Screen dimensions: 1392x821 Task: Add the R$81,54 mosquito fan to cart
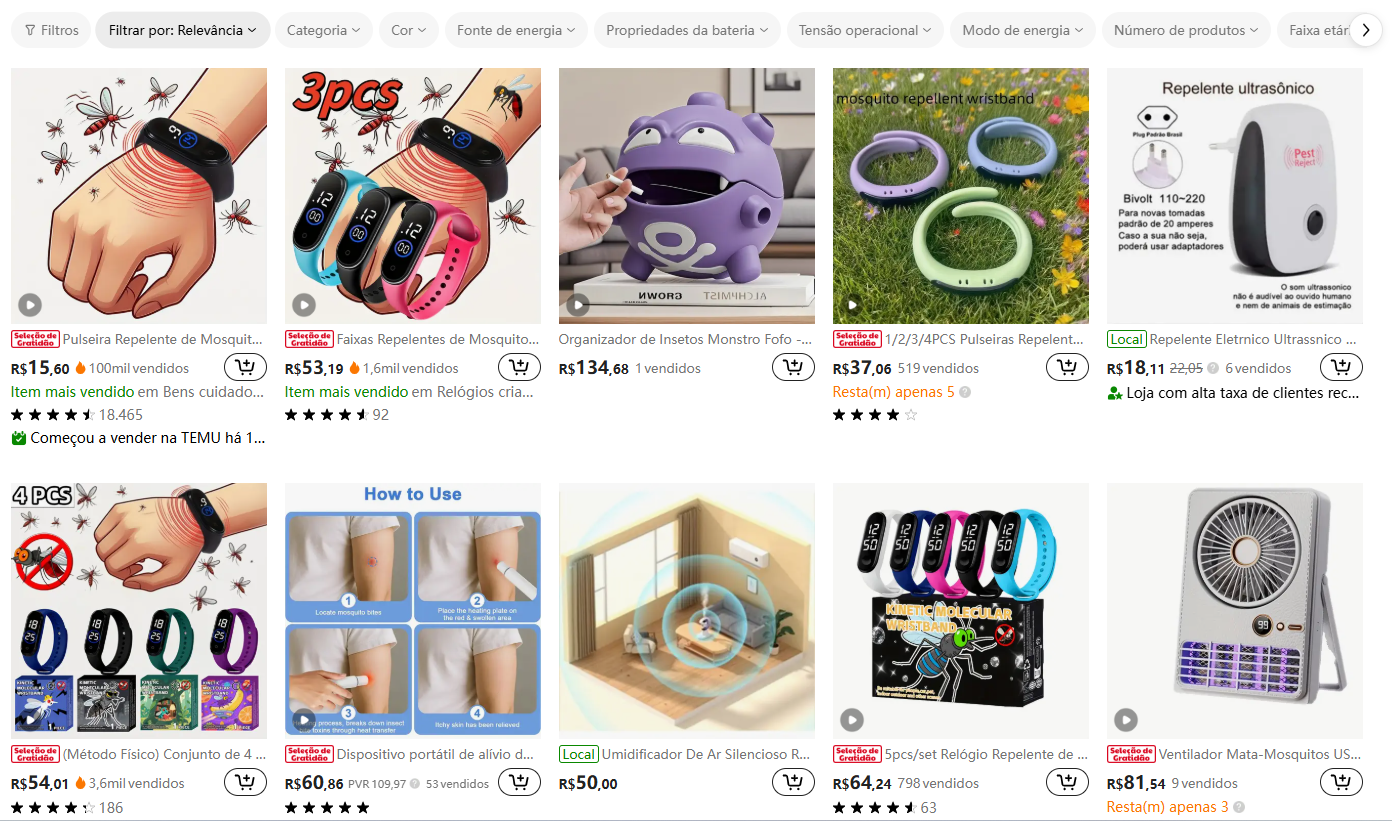(1341, 782)
